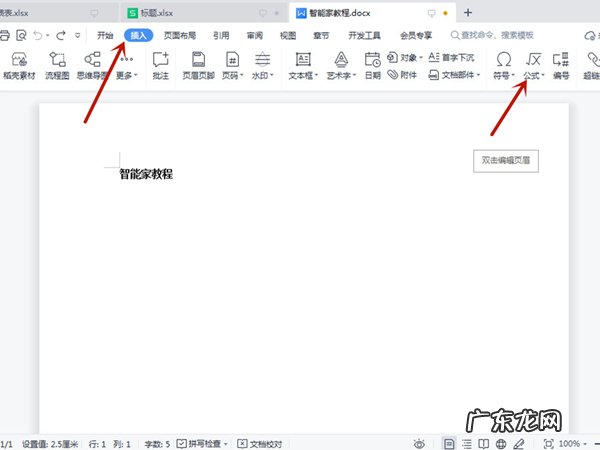Toggle eye protection mode in status bar
The height and width of the screenshot is (450, 600).
419,444
